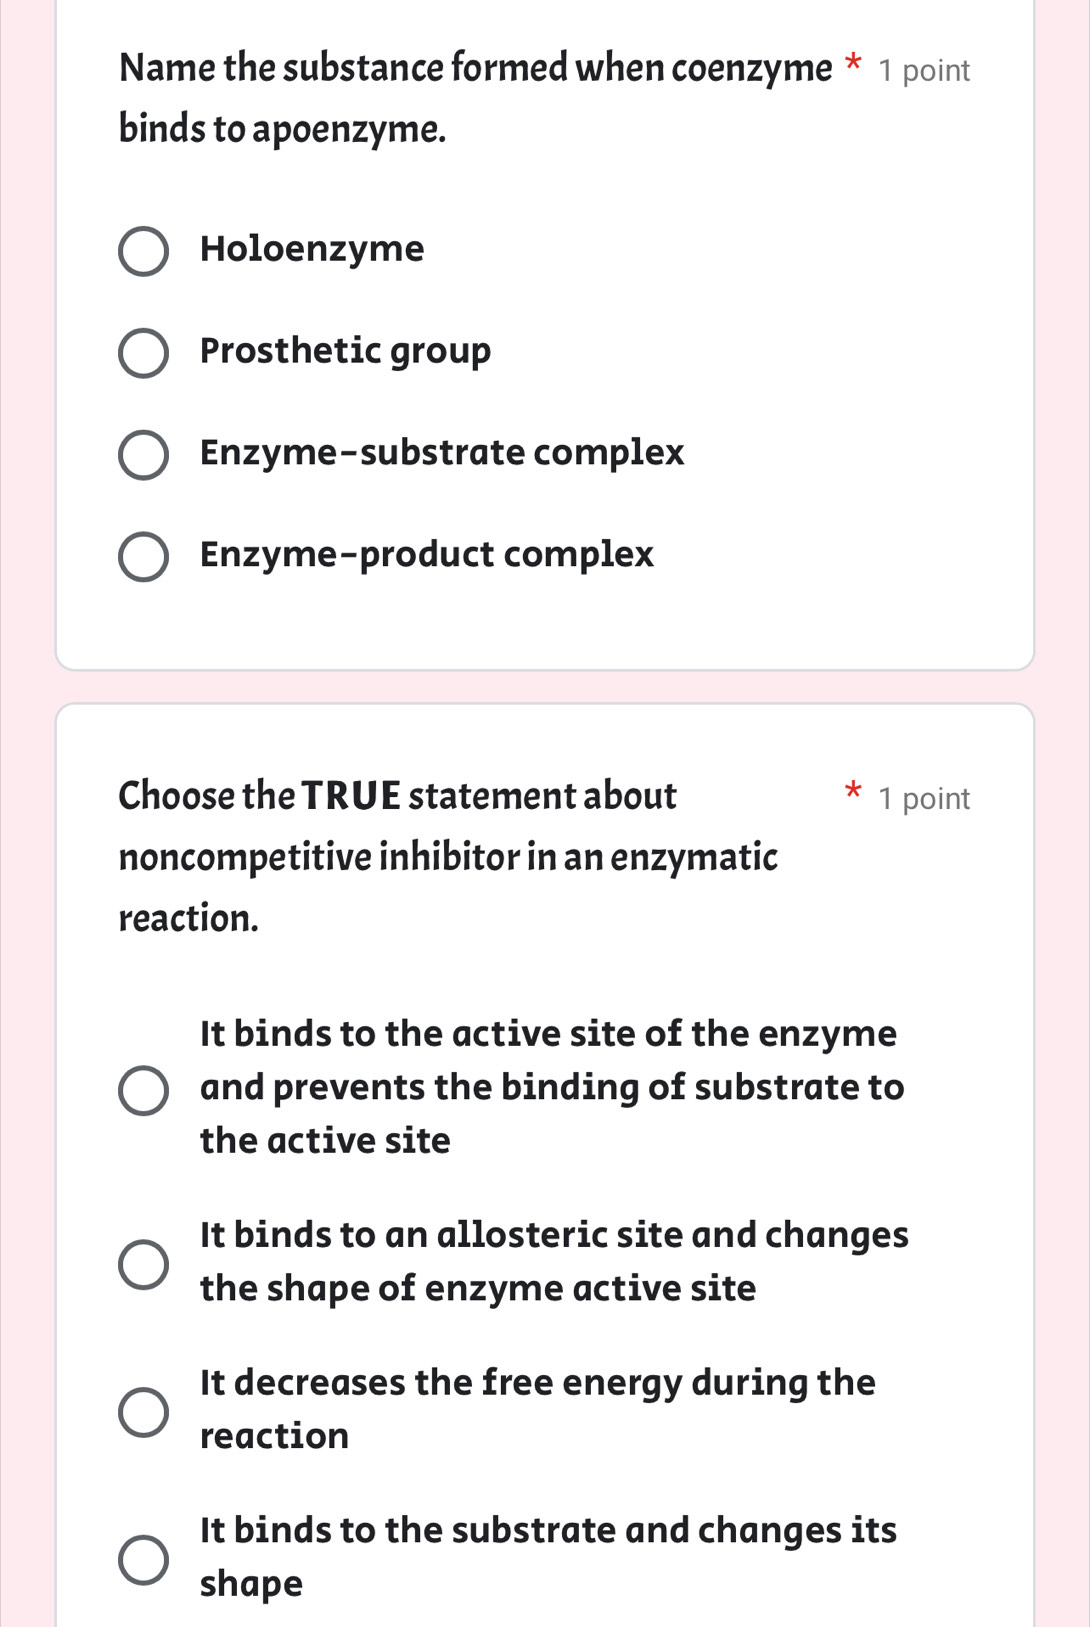Select radio for 'binds to the active site'
The height and width of the screenshot is (1627, 1090).
[x=144, y=1090]
